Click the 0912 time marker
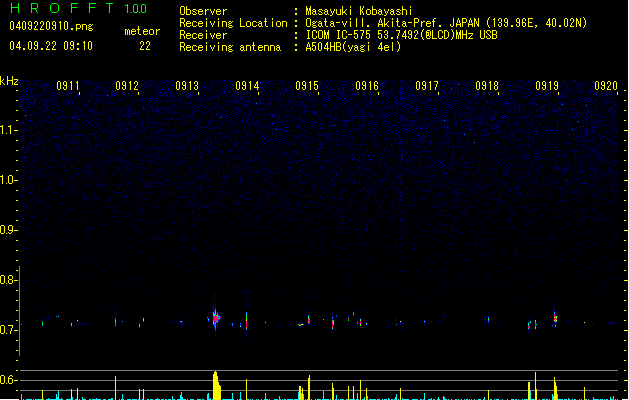629x400 pixels. [127, 86]
